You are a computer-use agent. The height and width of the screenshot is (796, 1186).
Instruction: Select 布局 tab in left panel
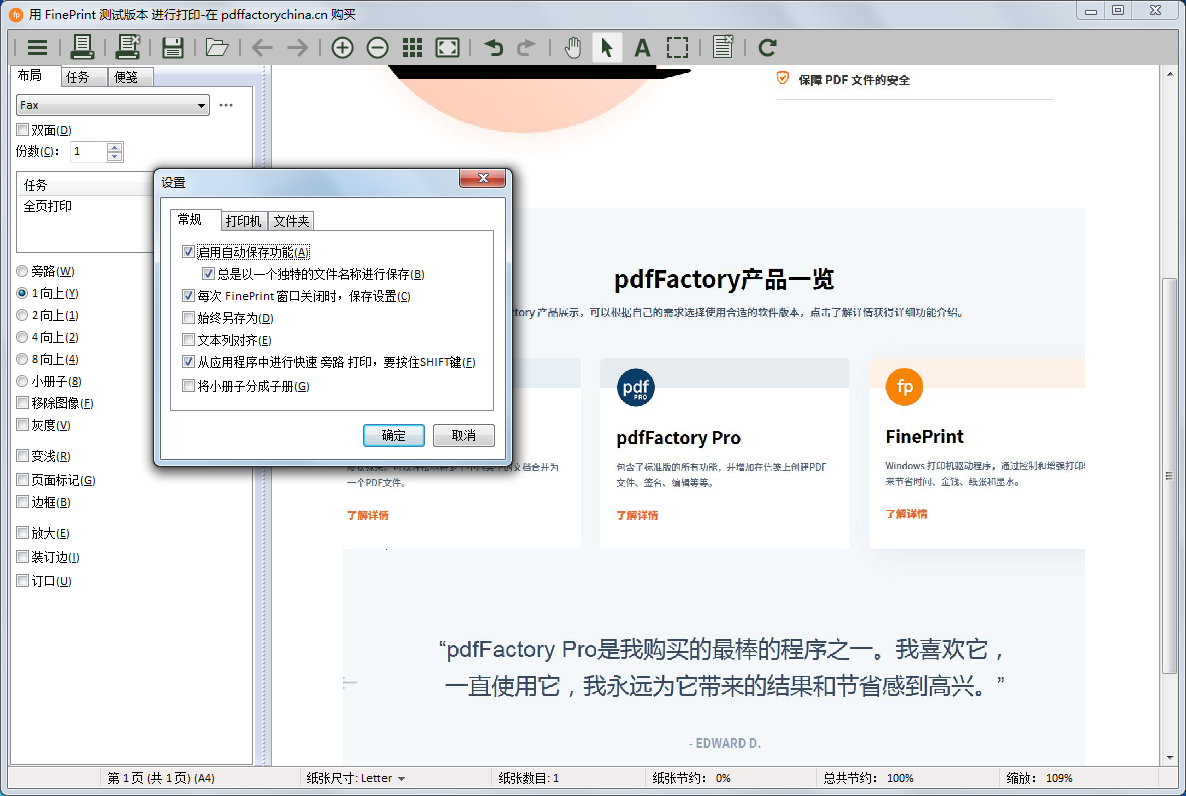tap(29, 75)
